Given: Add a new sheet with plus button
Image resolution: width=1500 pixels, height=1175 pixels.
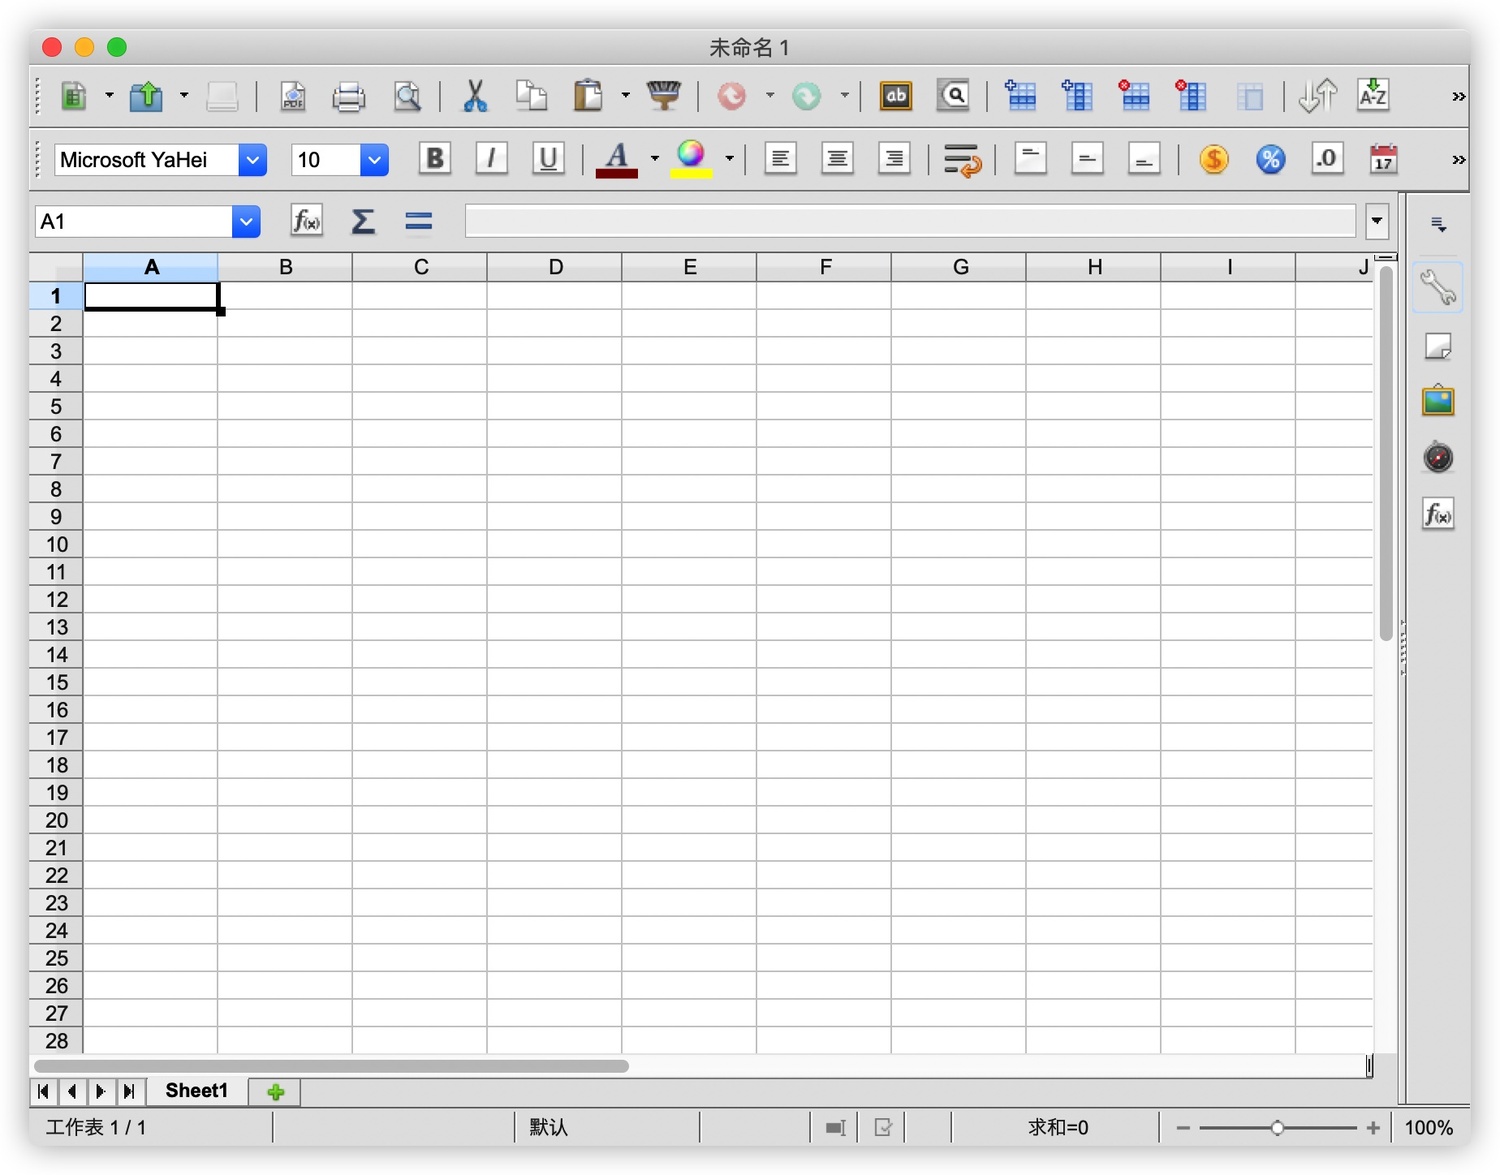Looking at the screenshot, I should (275, 1092).
